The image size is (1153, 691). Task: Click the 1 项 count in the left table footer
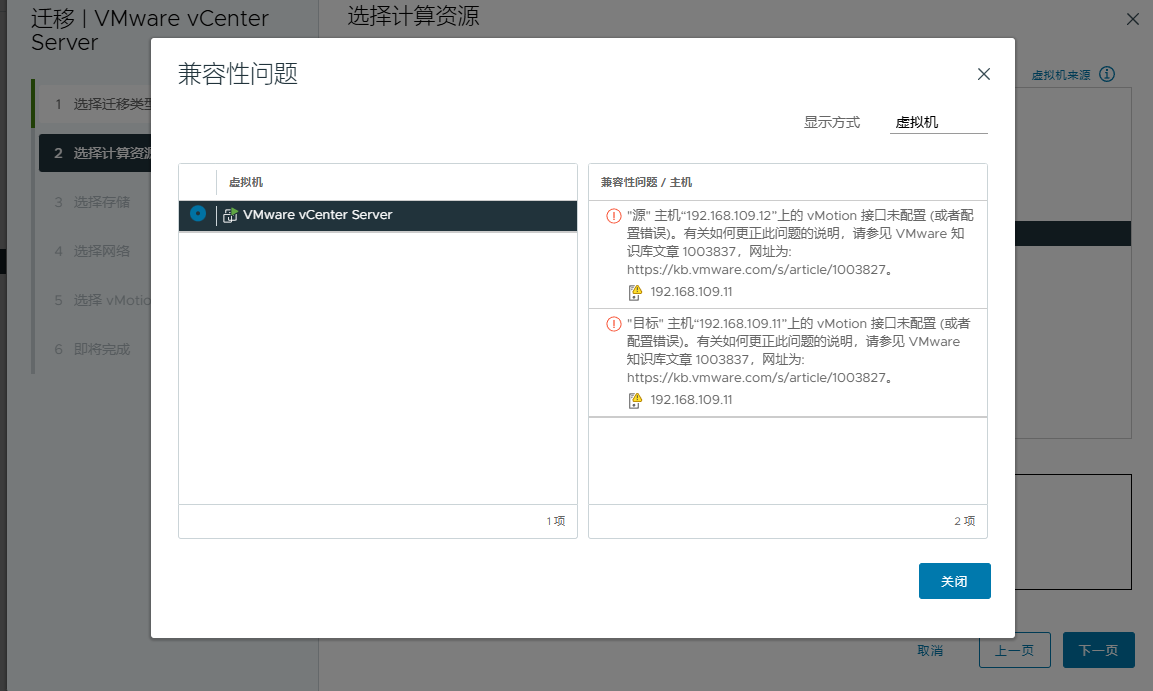556,521
